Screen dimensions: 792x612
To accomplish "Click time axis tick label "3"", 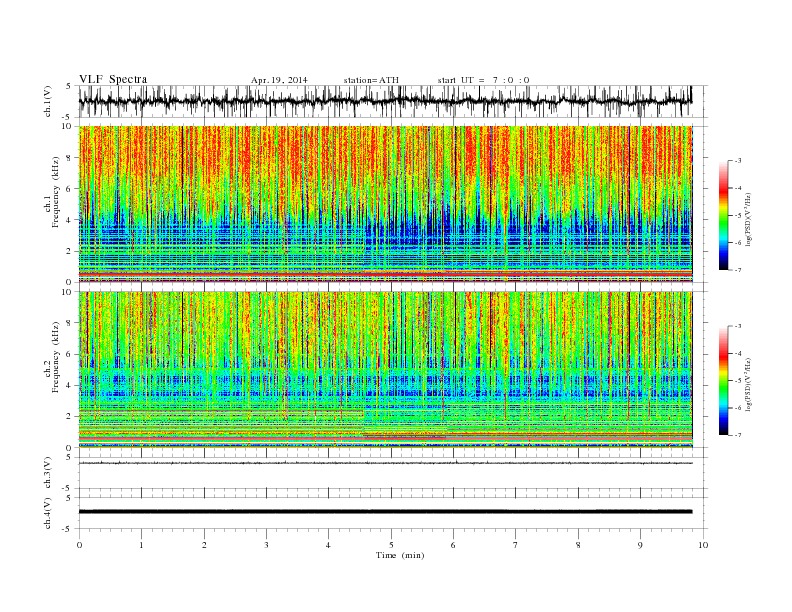I will point(266,545).
